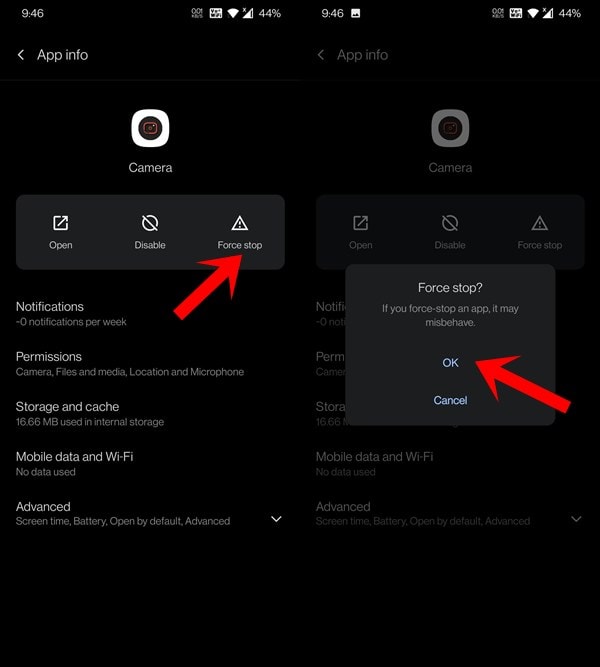The image size is (600, 667).
Task: Open the Notifications settings on the left screen
Action: [150, 314]
